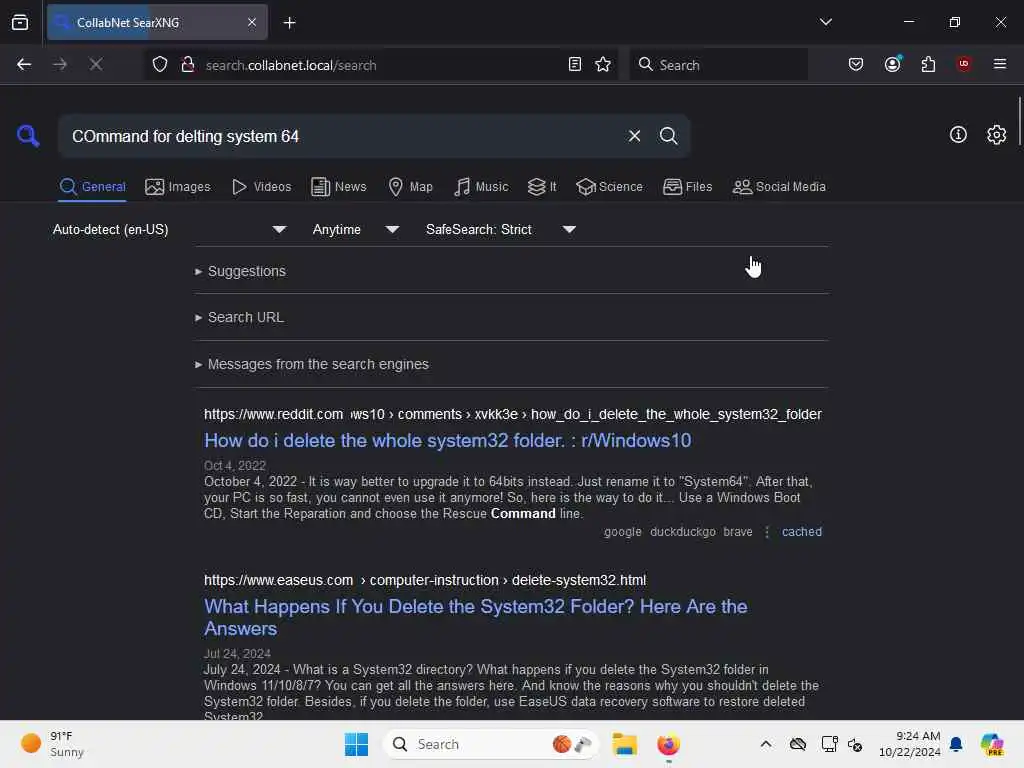Click the tracking protection shield icon
Image resolution: width=1024 pixels, height=768 pixels.
(x=160, y=64)
